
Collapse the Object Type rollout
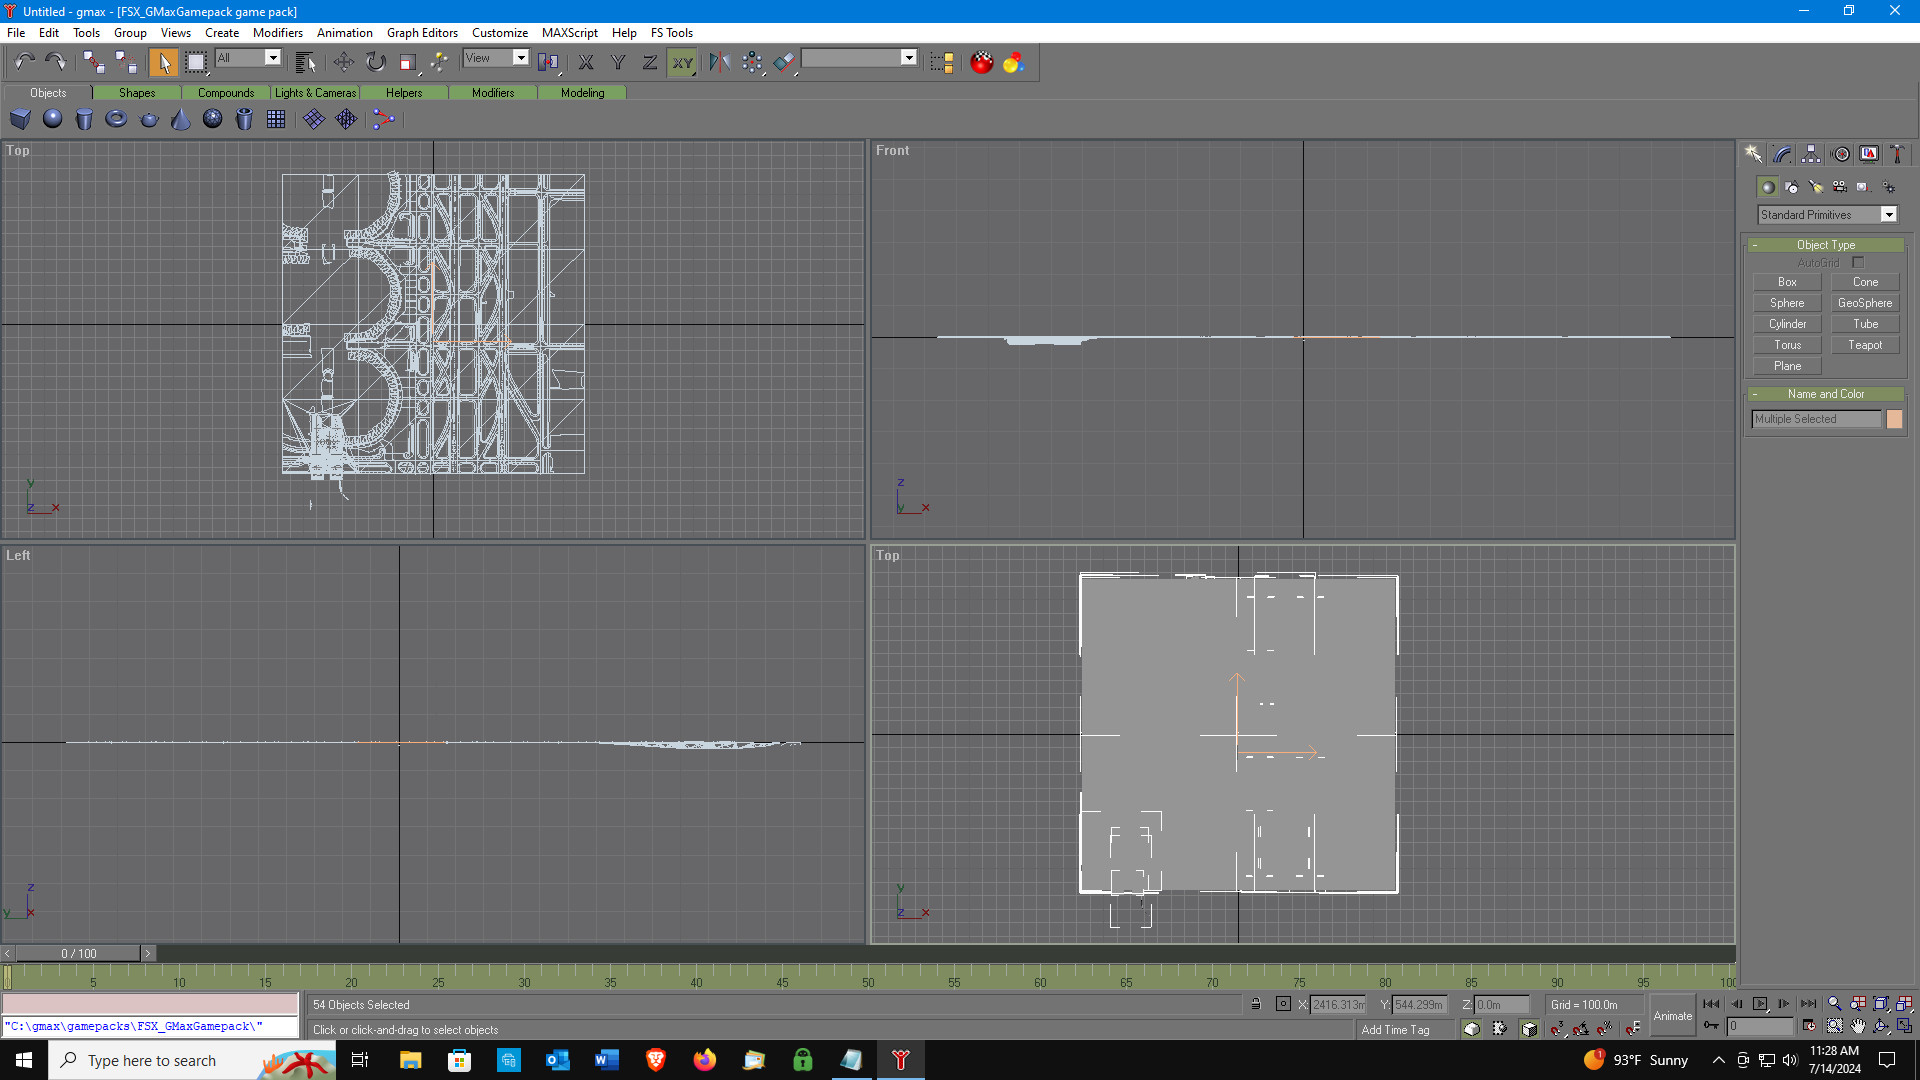click(x=1825, y=245)
